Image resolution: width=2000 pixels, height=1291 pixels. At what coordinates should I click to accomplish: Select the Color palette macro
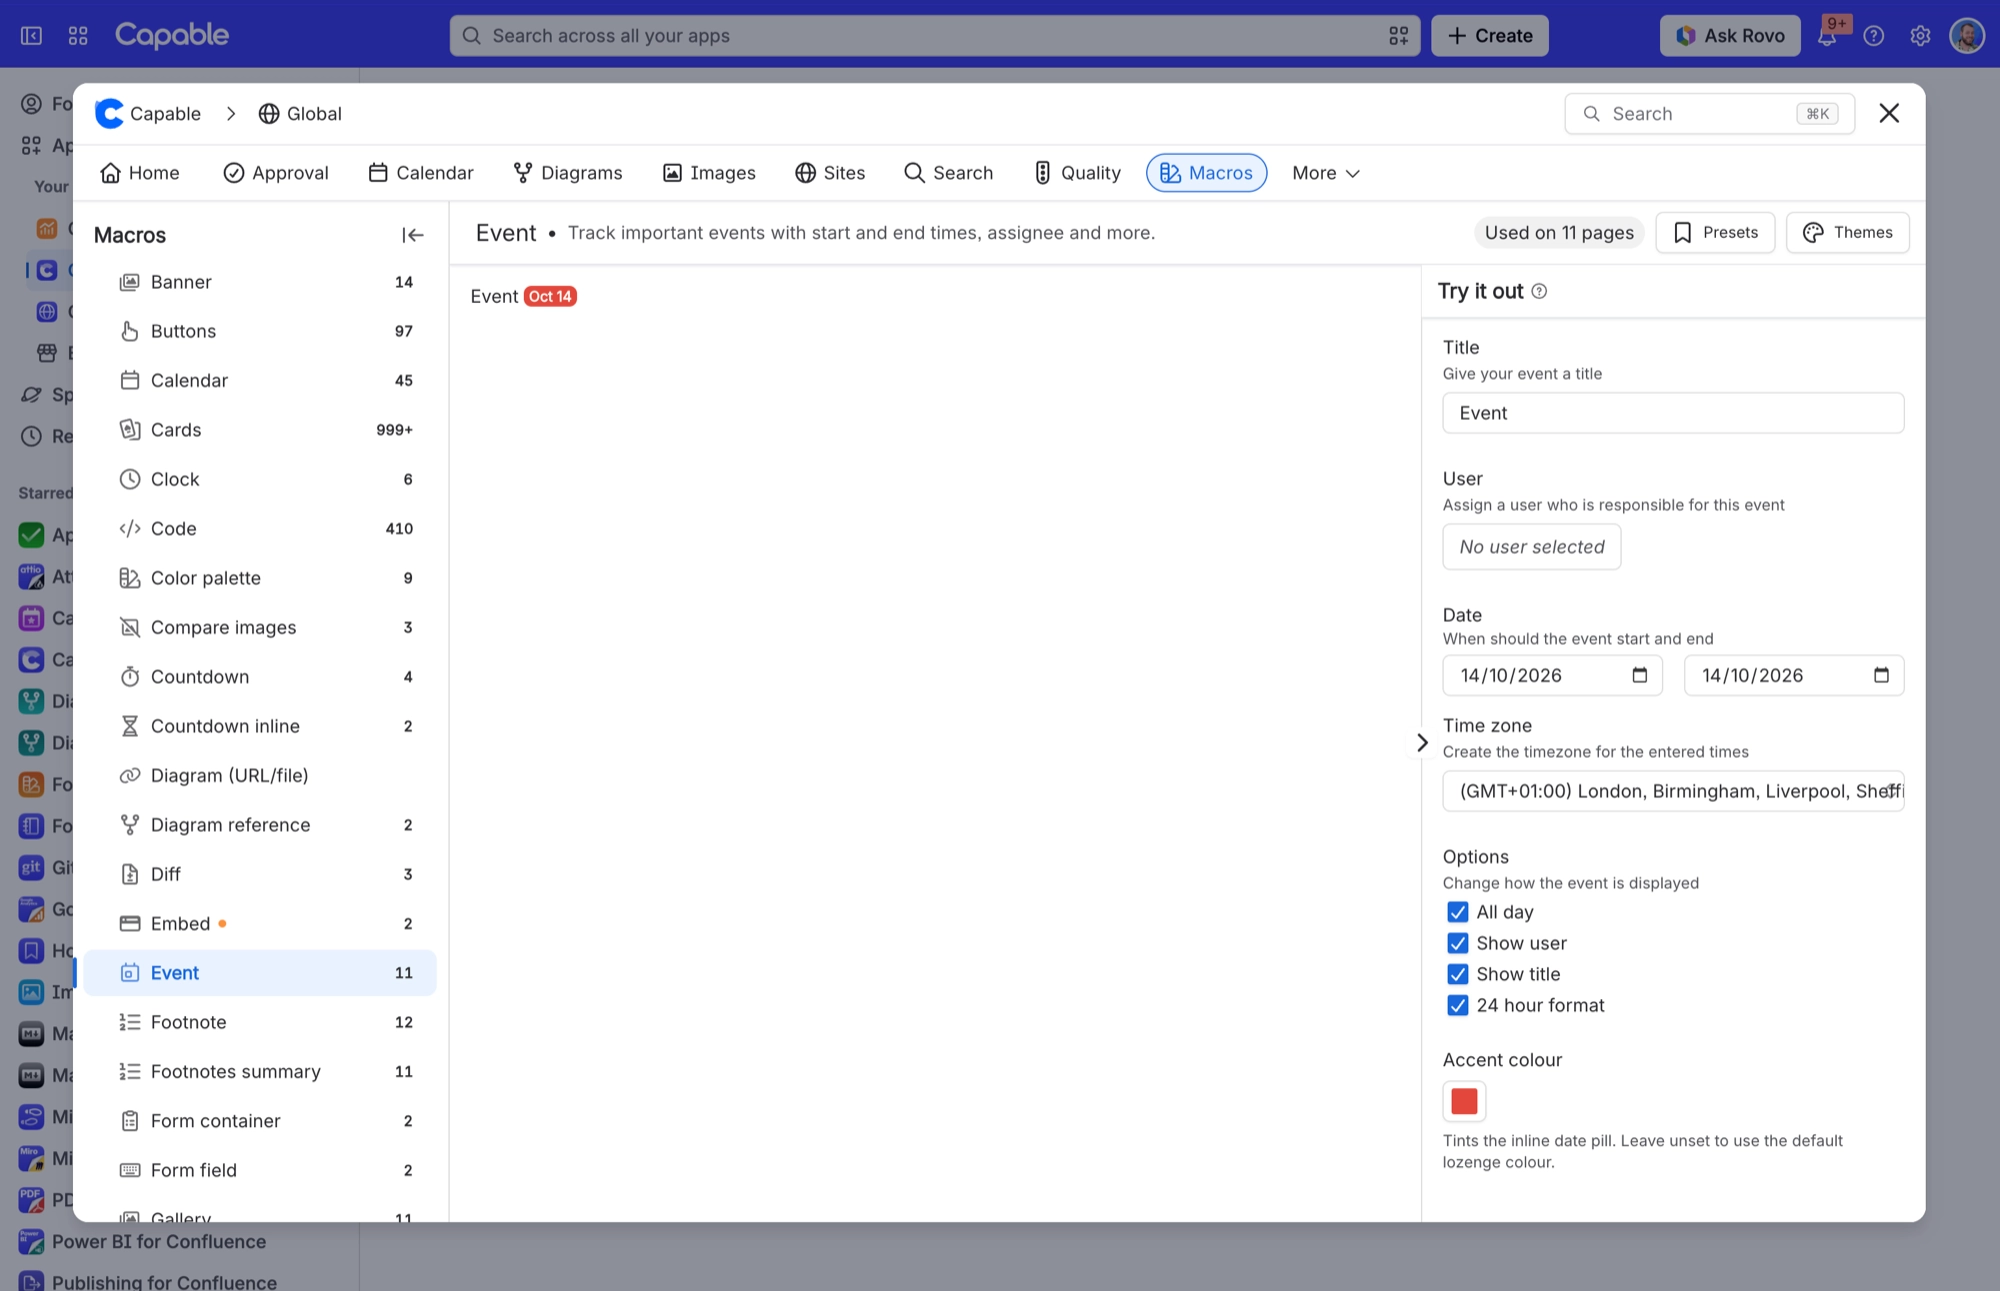point(260,578)
